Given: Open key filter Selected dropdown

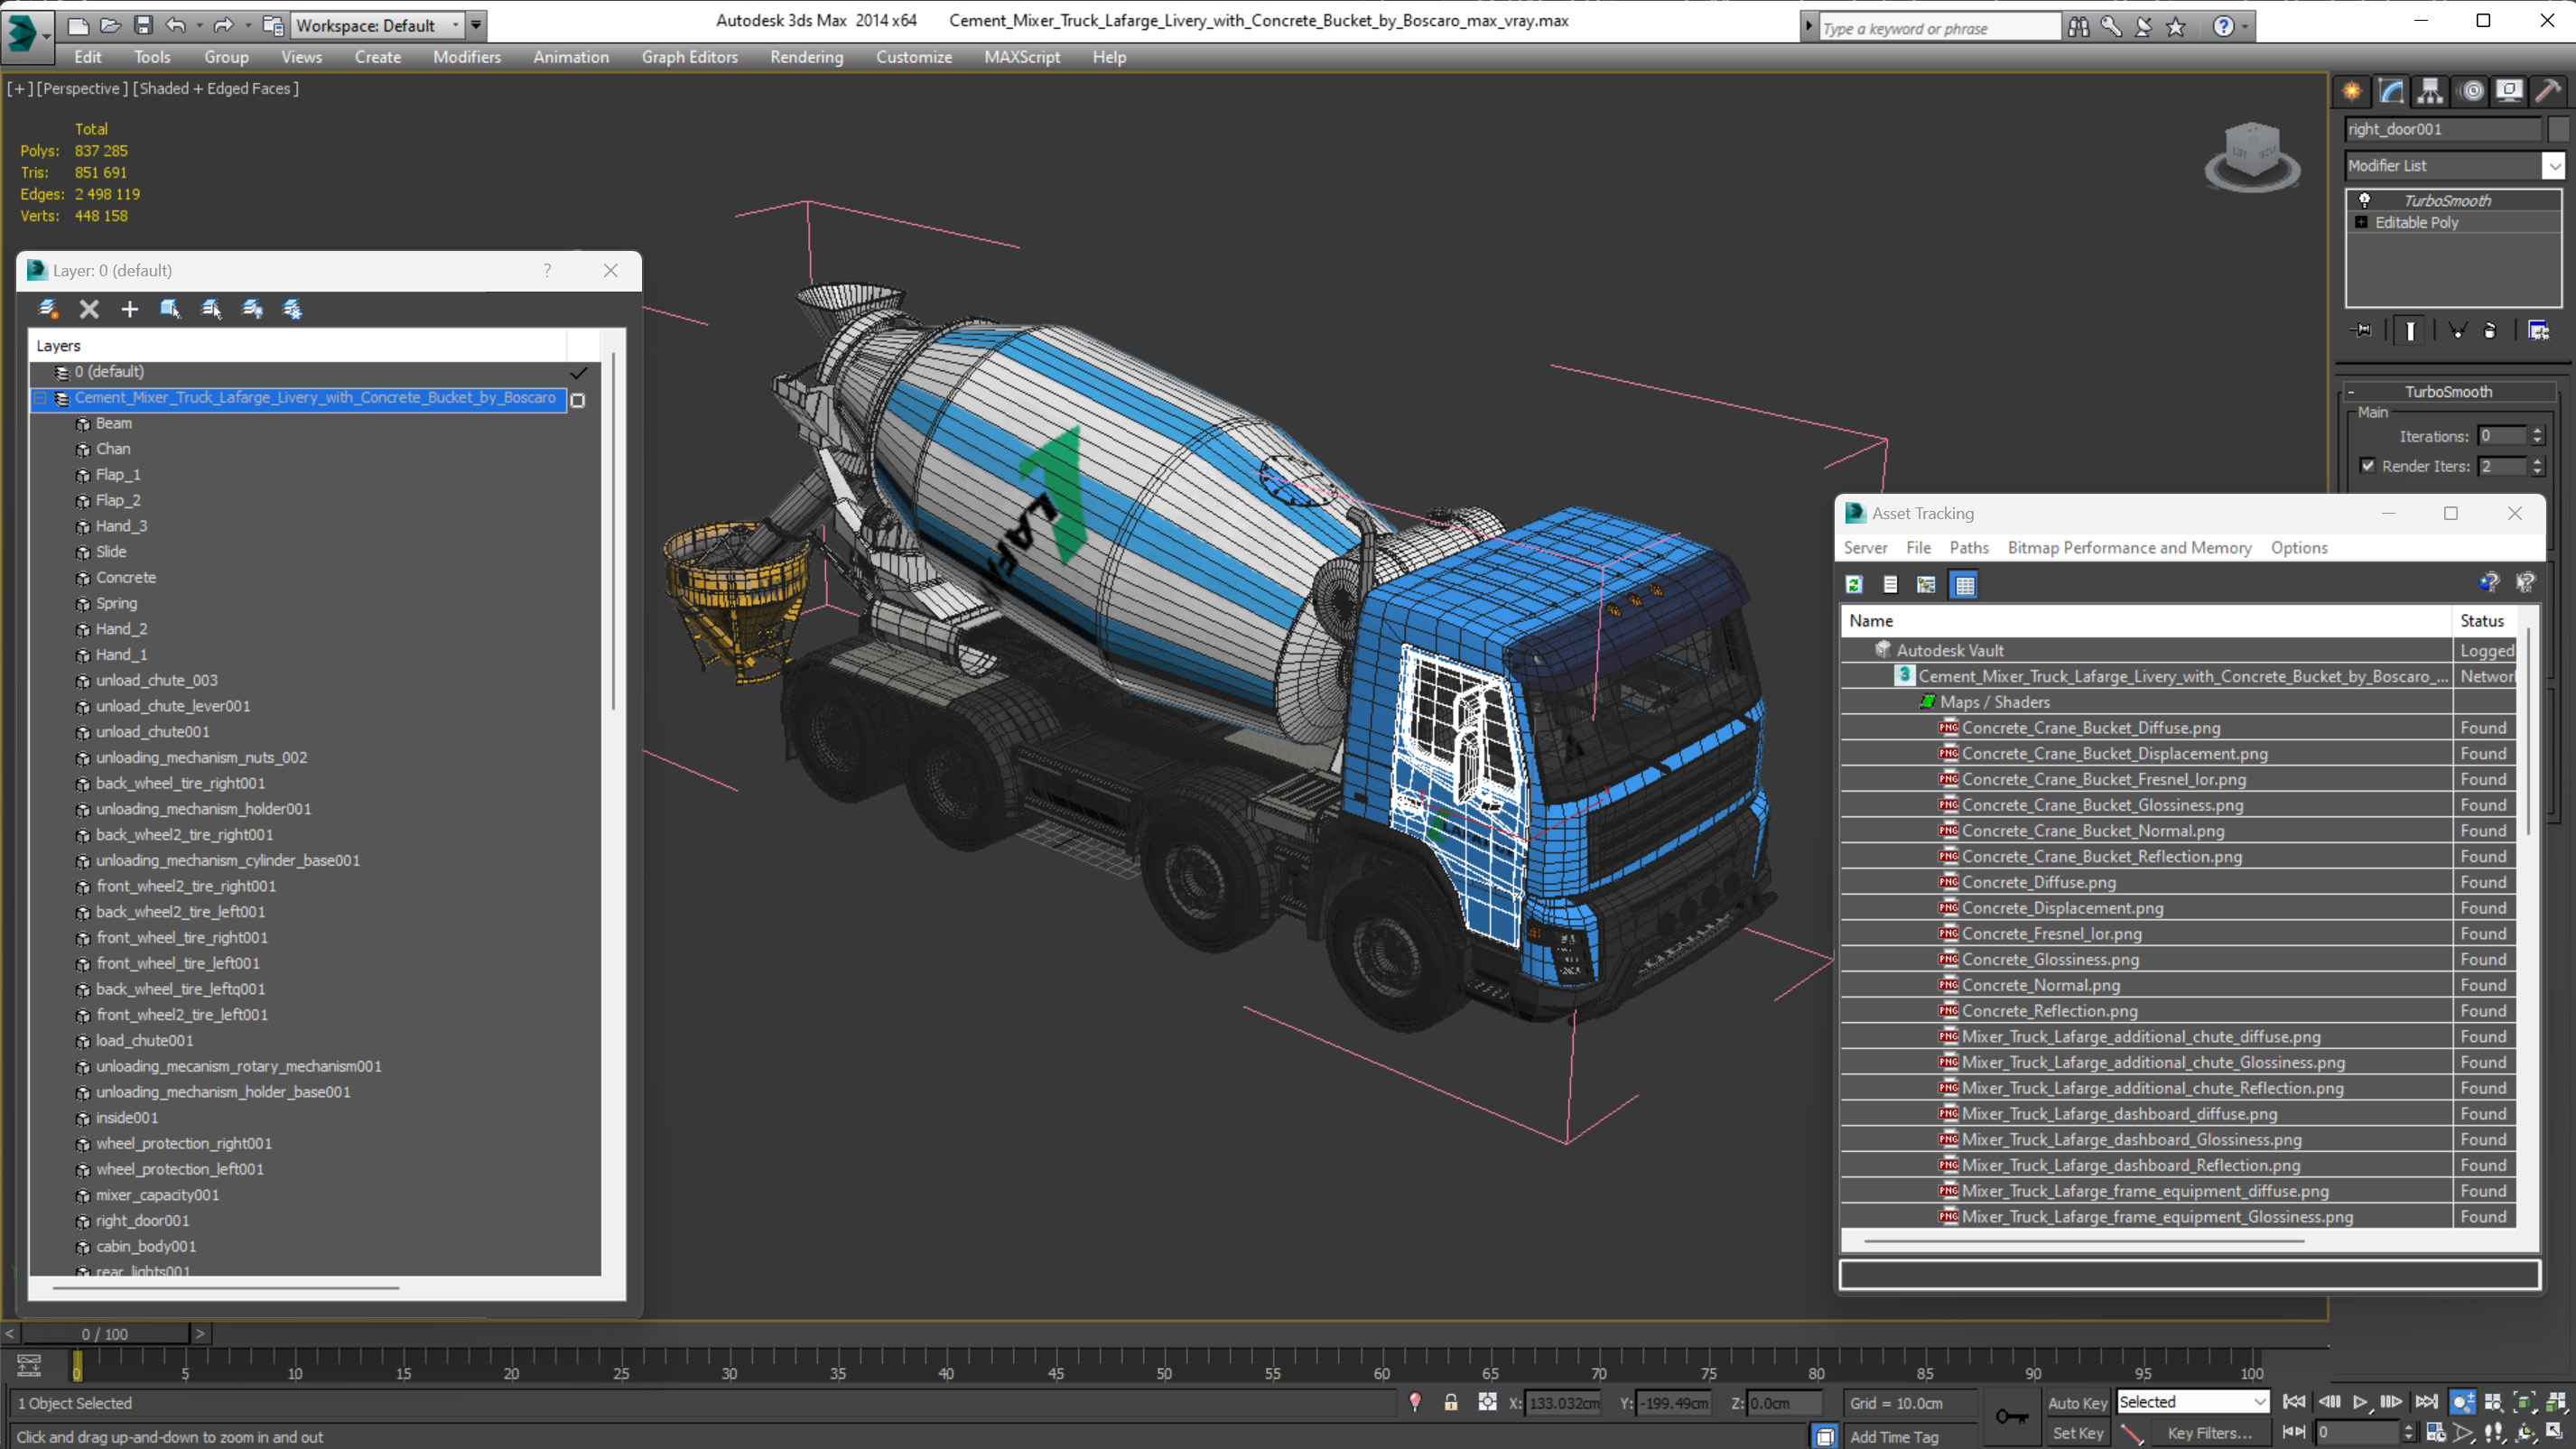Looking at the screenshot, I should [2192, 1402].
